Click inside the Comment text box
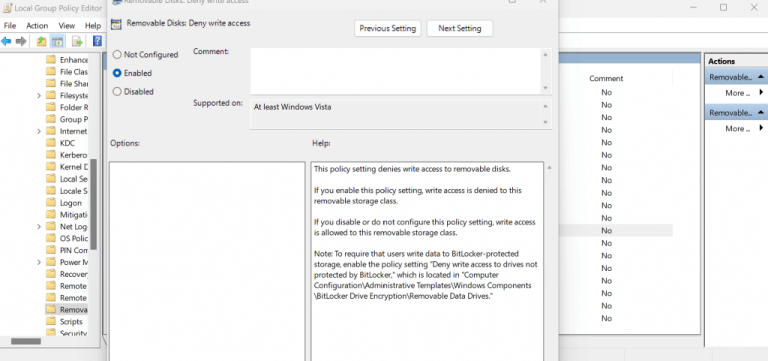The width and height of the screenshot is (768, 361). [395, 71]
